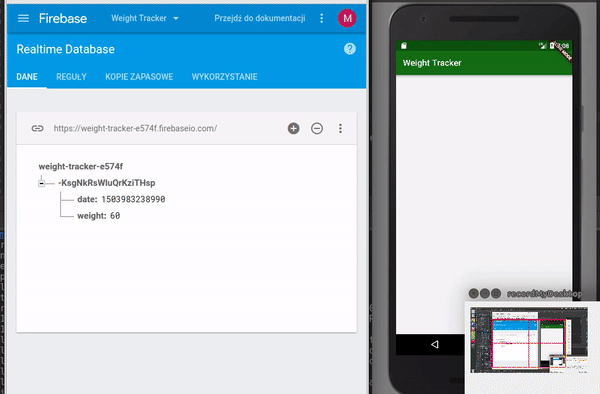The height and width of the screenshot is (394, 600).
Task: Click the recordMyDesktop preview thumbnail
Action: click(529, 340)
